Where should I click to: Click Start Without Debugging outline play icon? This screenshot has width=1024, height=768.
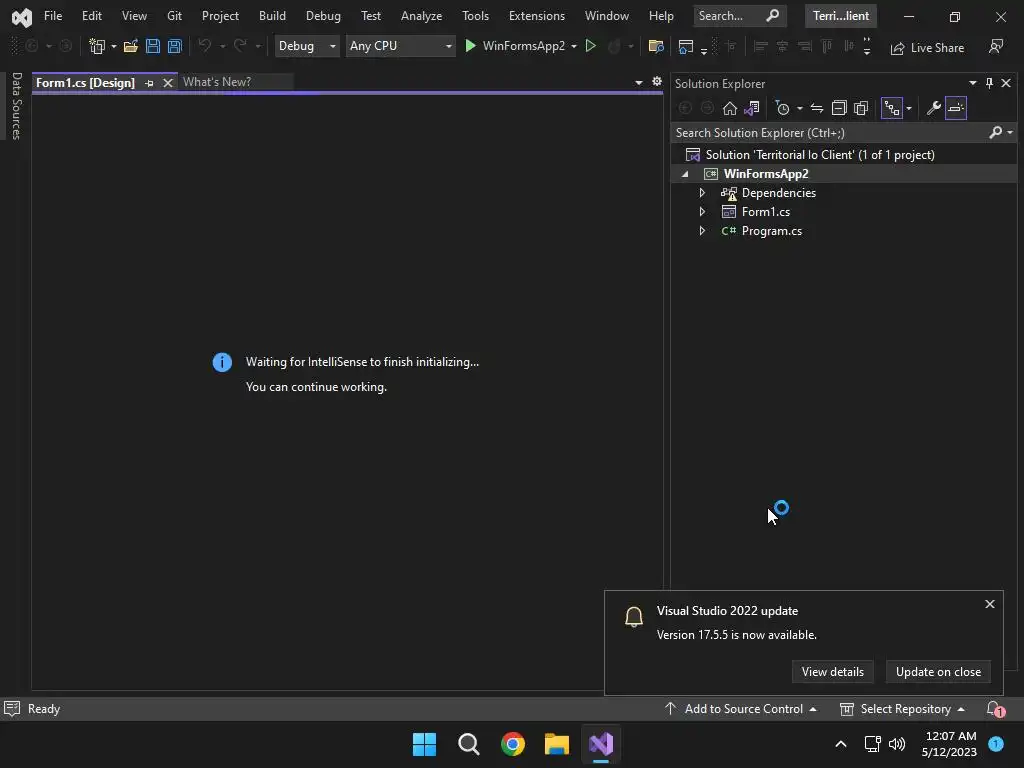[590, 46]
